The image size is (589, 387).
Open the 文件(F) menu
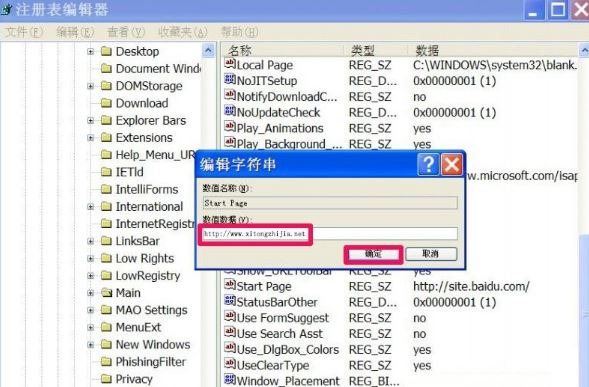[24, 32]
